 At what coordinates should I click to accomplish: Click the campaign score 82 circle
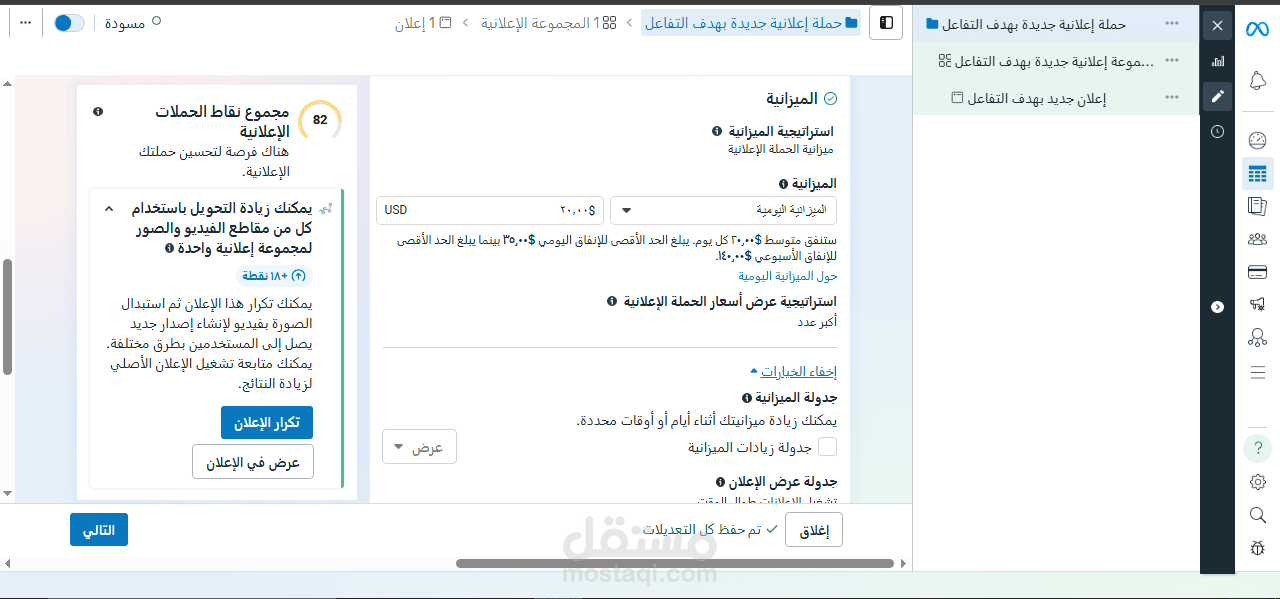(x=320, y=120)
